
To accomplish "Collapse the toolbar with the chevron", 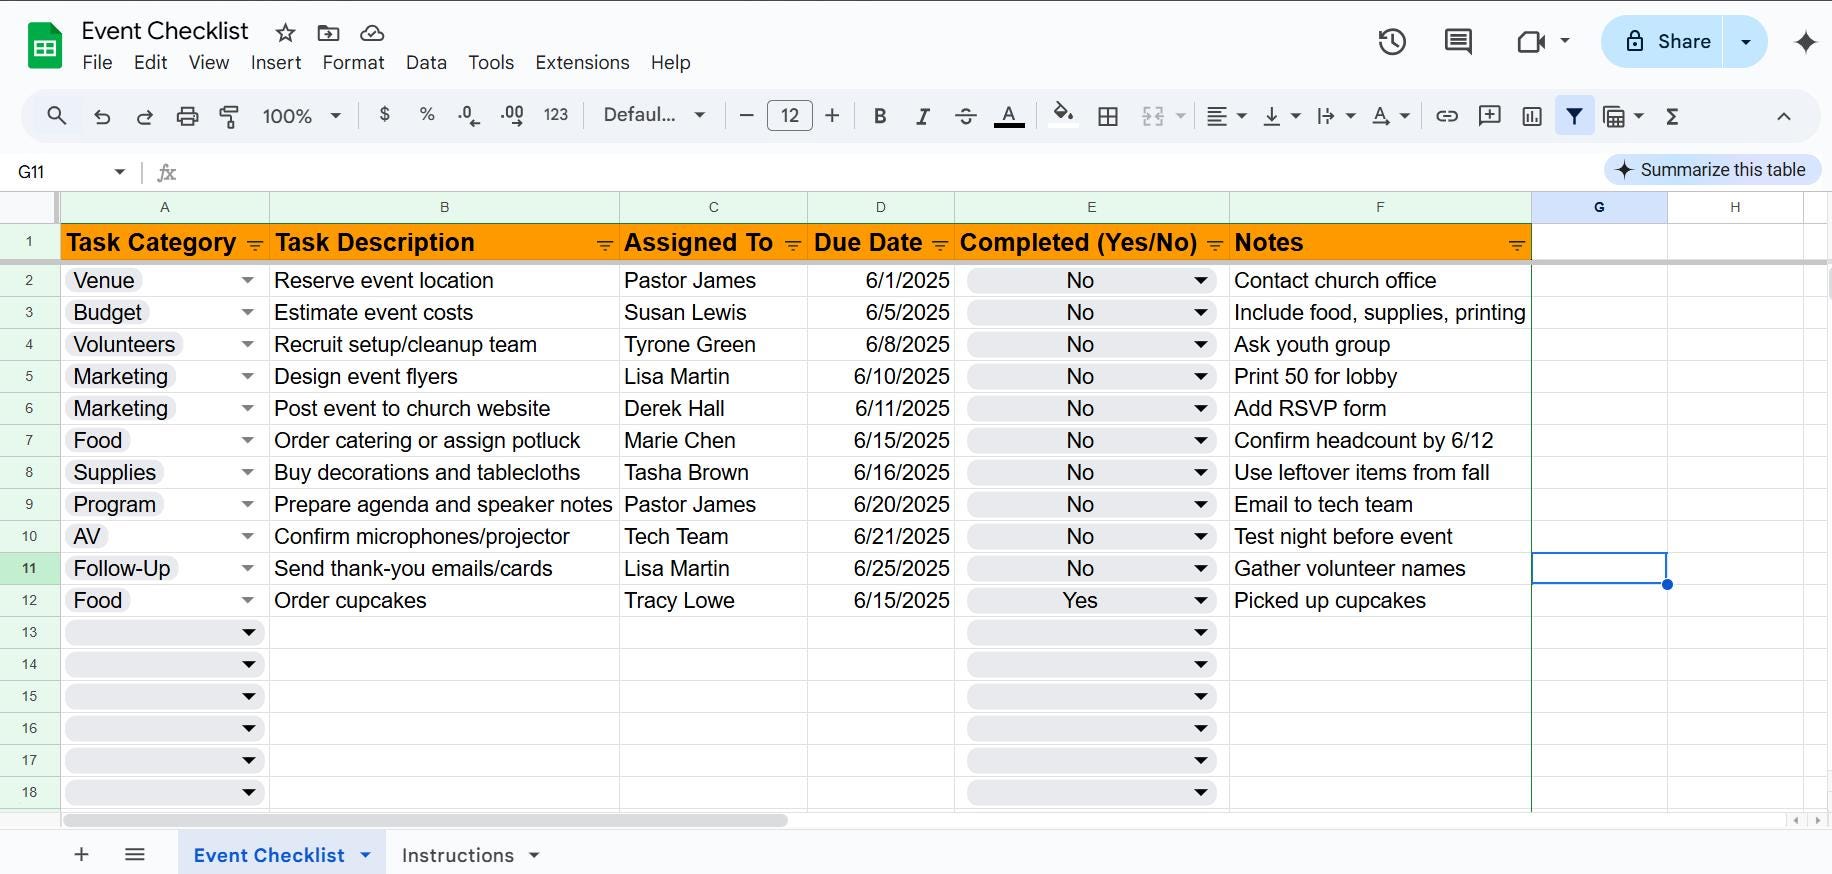I will [1784, 116].
